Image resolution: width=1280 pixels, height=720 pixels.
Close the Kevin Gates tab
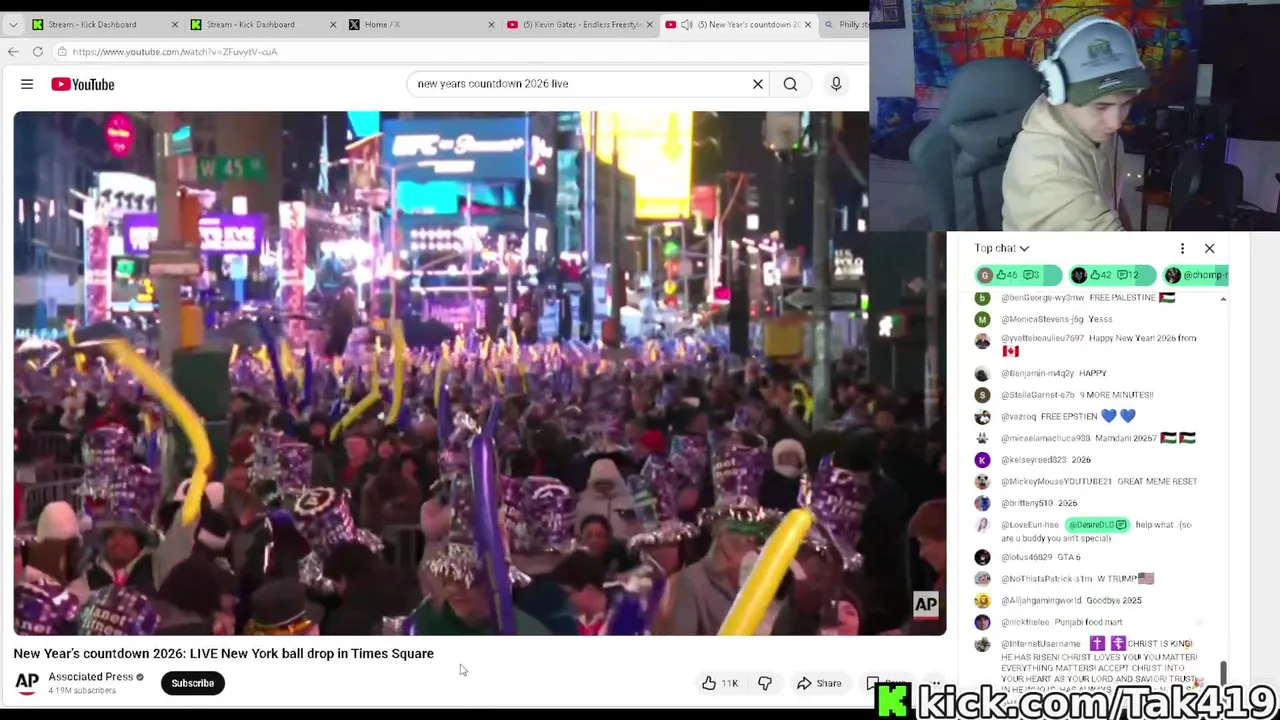[x=650, y=24]
